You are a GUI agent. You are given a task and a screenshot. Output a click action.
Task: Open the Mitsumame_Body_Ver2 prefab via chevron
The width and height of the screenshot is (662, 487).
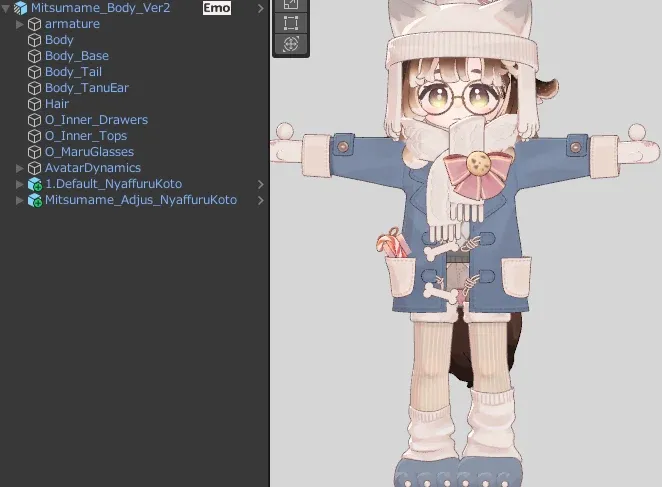(260, 8)
